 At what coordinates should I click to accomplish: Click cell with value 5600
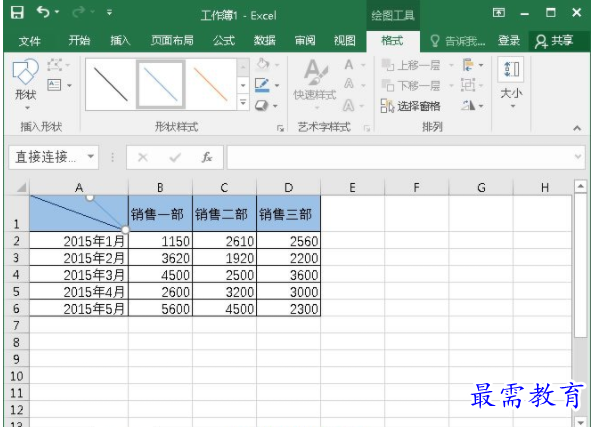pyautogui.click(x=160, y=309)
